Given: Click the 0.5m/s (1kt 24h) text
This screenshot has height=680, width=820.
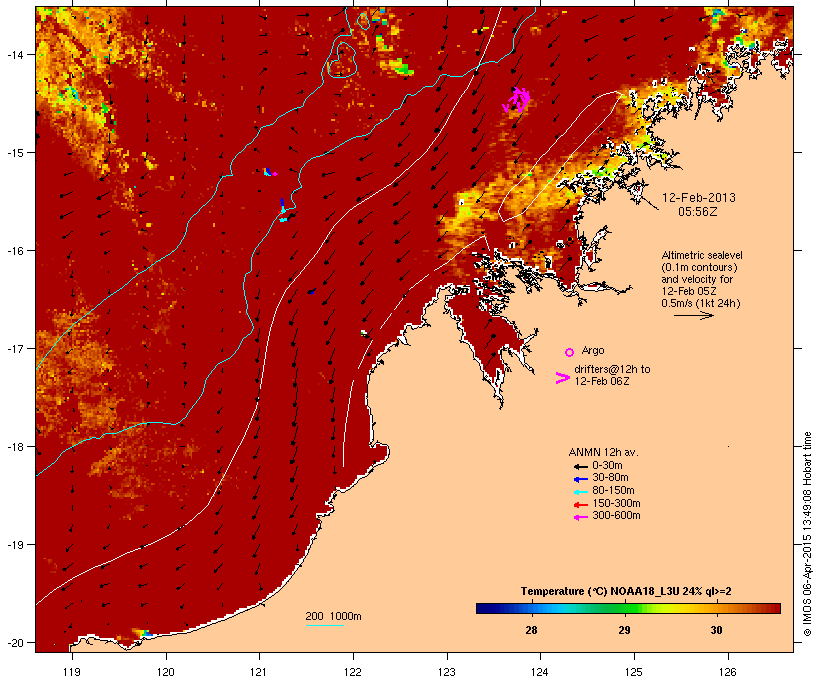Looking at the screenshot, I should tap(701, 303).
